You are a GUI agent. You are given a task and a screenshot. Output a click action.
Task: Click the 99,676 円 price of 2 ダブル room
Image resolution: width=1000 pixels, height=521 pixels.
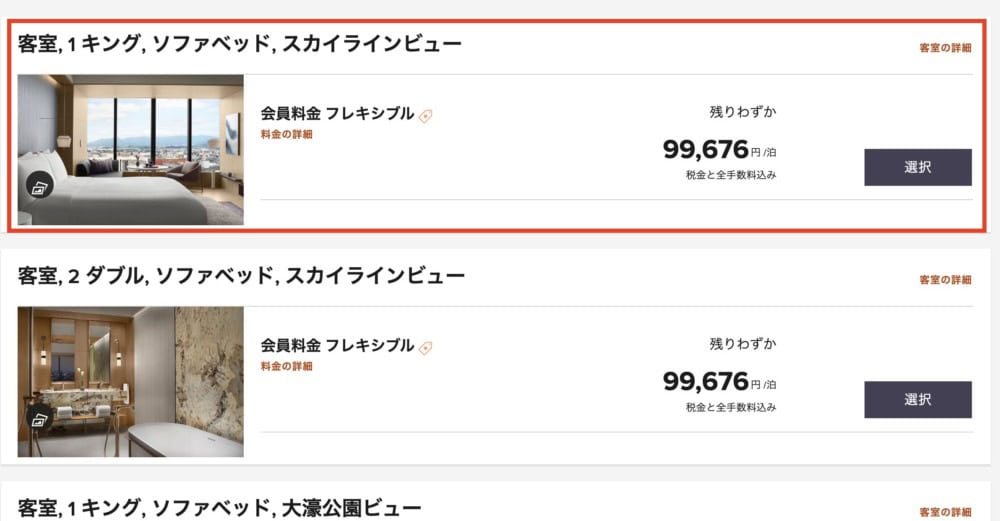click(719, 382)
